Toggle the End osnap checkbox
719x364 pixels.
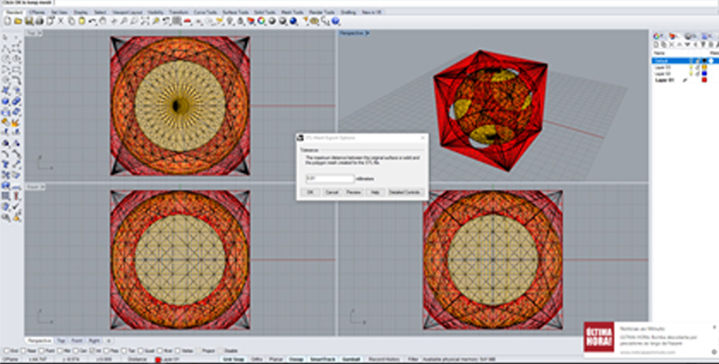coord(6,351)
